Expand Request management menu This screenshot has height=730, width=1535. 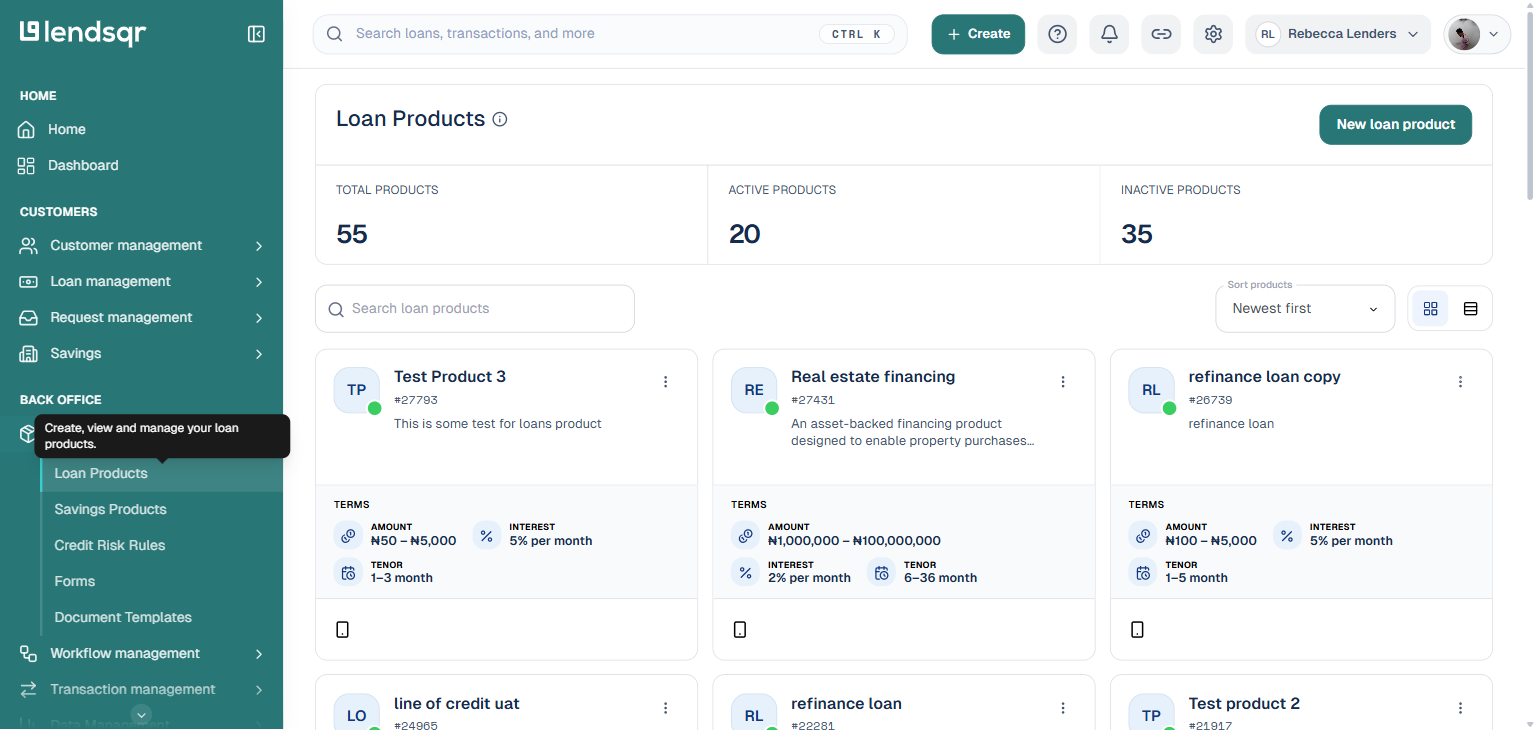[141, 318]
